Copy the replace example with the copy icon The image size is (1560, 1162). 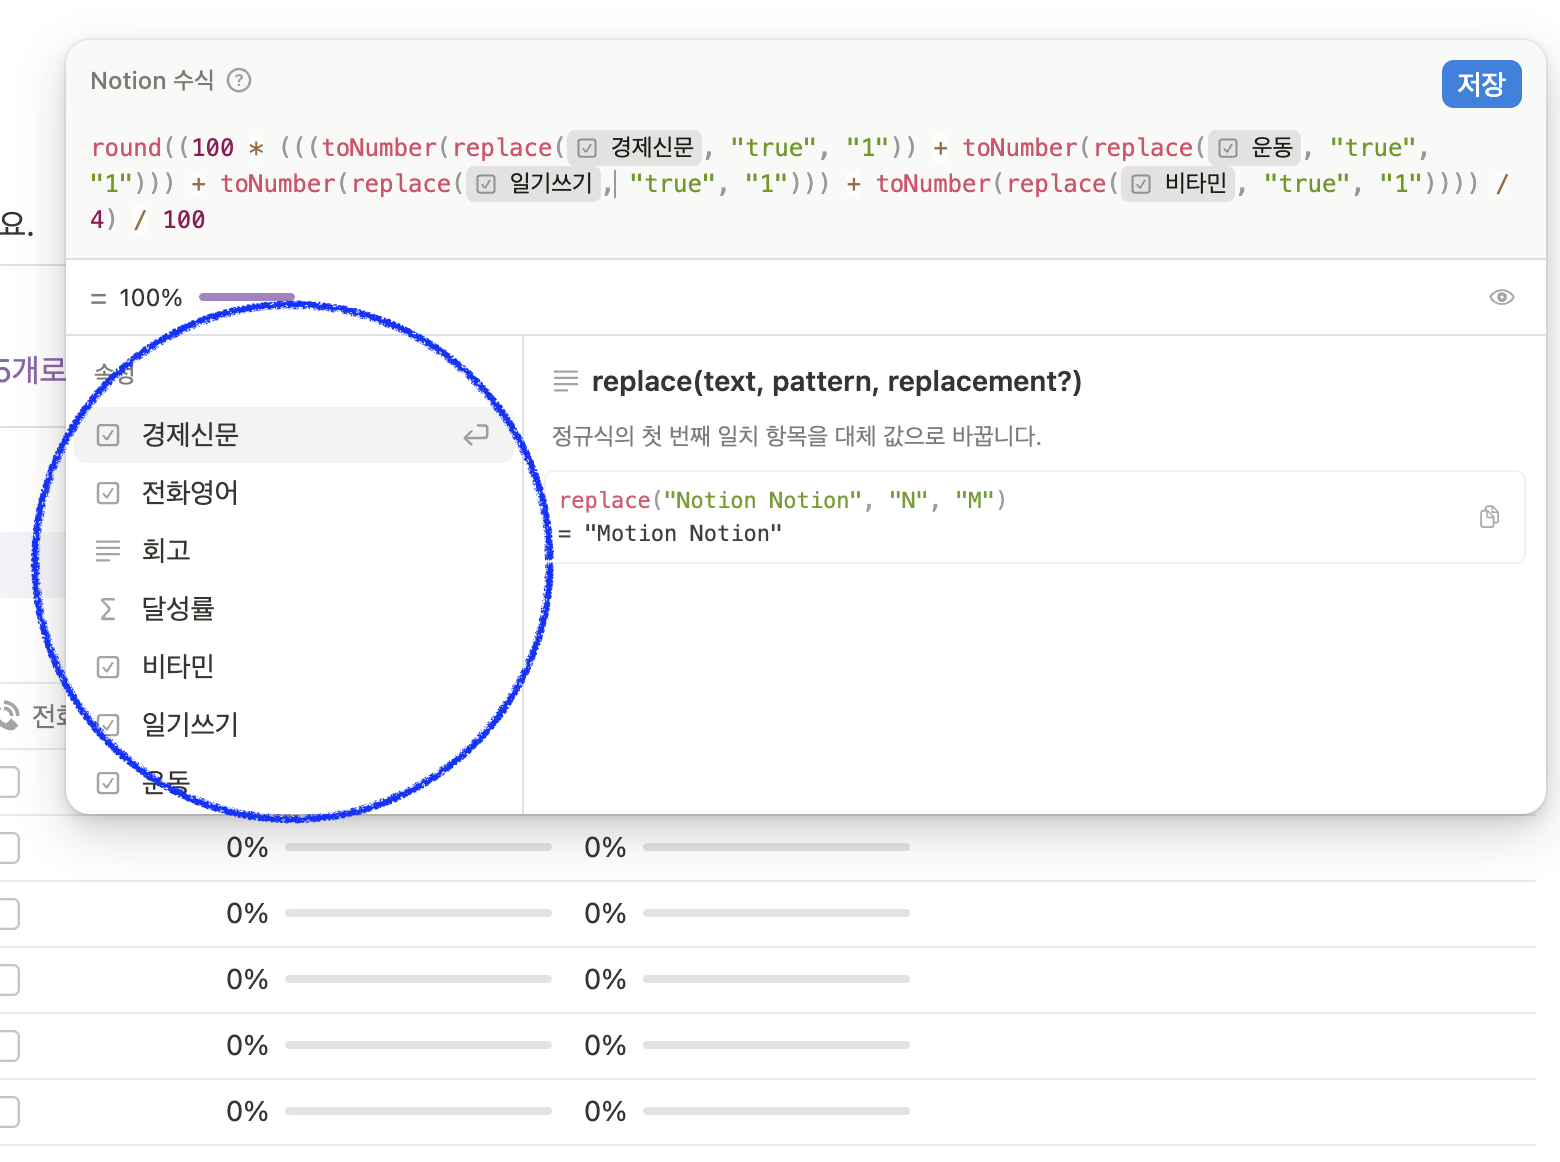(1489, 516)
